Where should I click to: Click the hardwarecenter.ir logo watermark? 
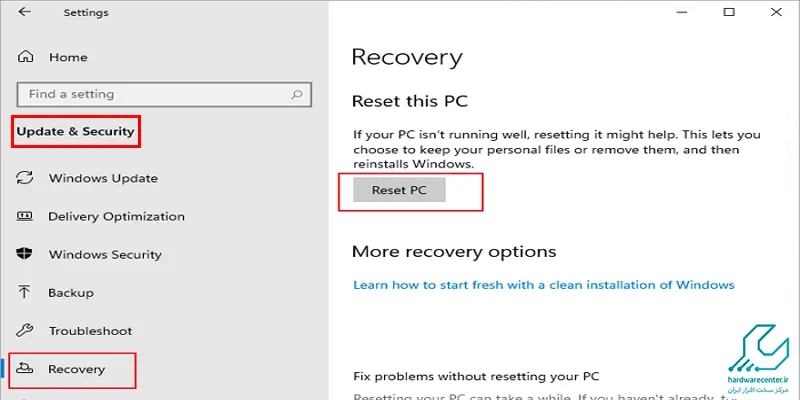click(759, 361)
